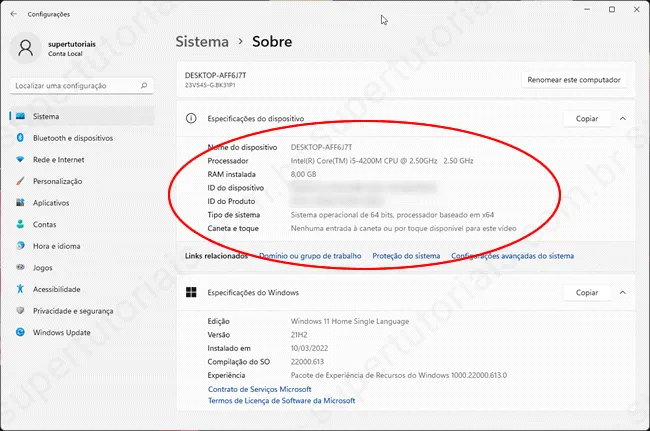Focus the Localizar uma configuração search box
650x431 pixels.
[82, 86]
